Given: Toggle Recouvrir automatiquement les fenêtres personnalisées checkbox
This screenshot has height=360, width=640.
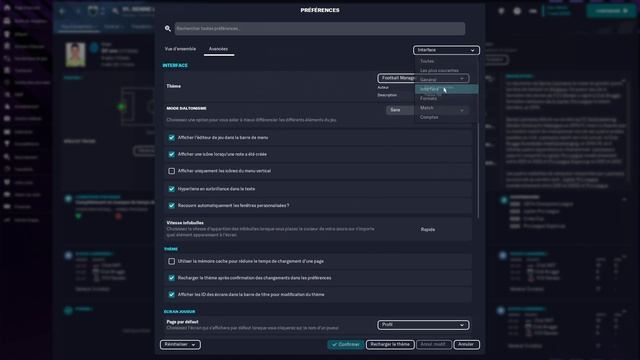Looking at the screenshot, I should coord(171,206).
